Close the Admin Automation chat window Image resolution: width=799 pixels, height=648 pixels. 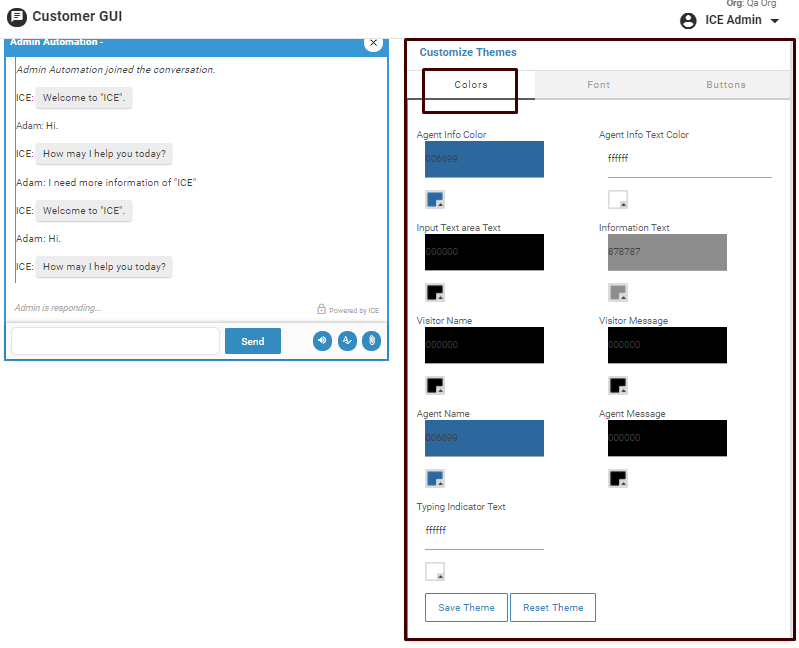(x=373, y=42)
